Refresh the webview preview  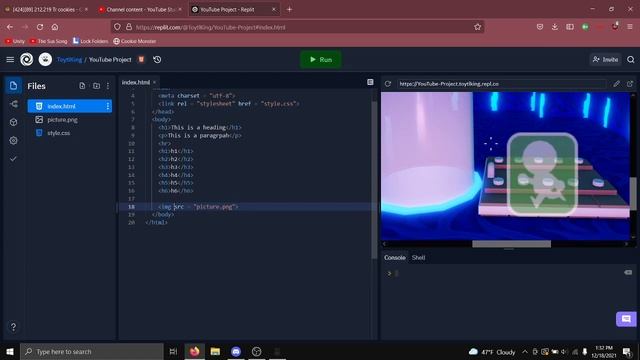click(388, 84)
